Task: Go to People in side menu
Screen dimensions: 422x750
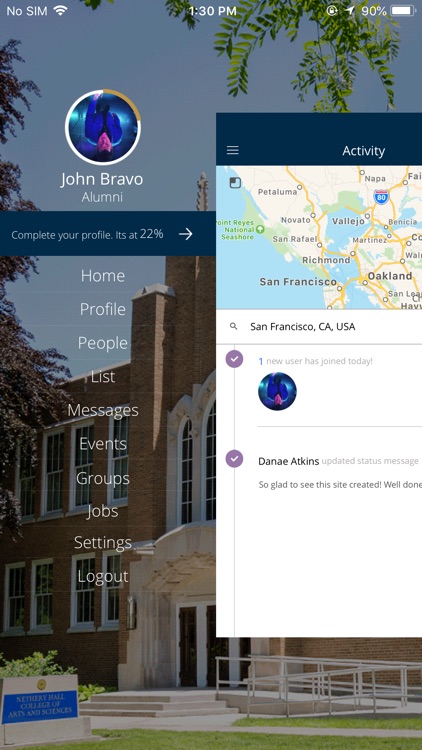Action: tap(103, 343)
